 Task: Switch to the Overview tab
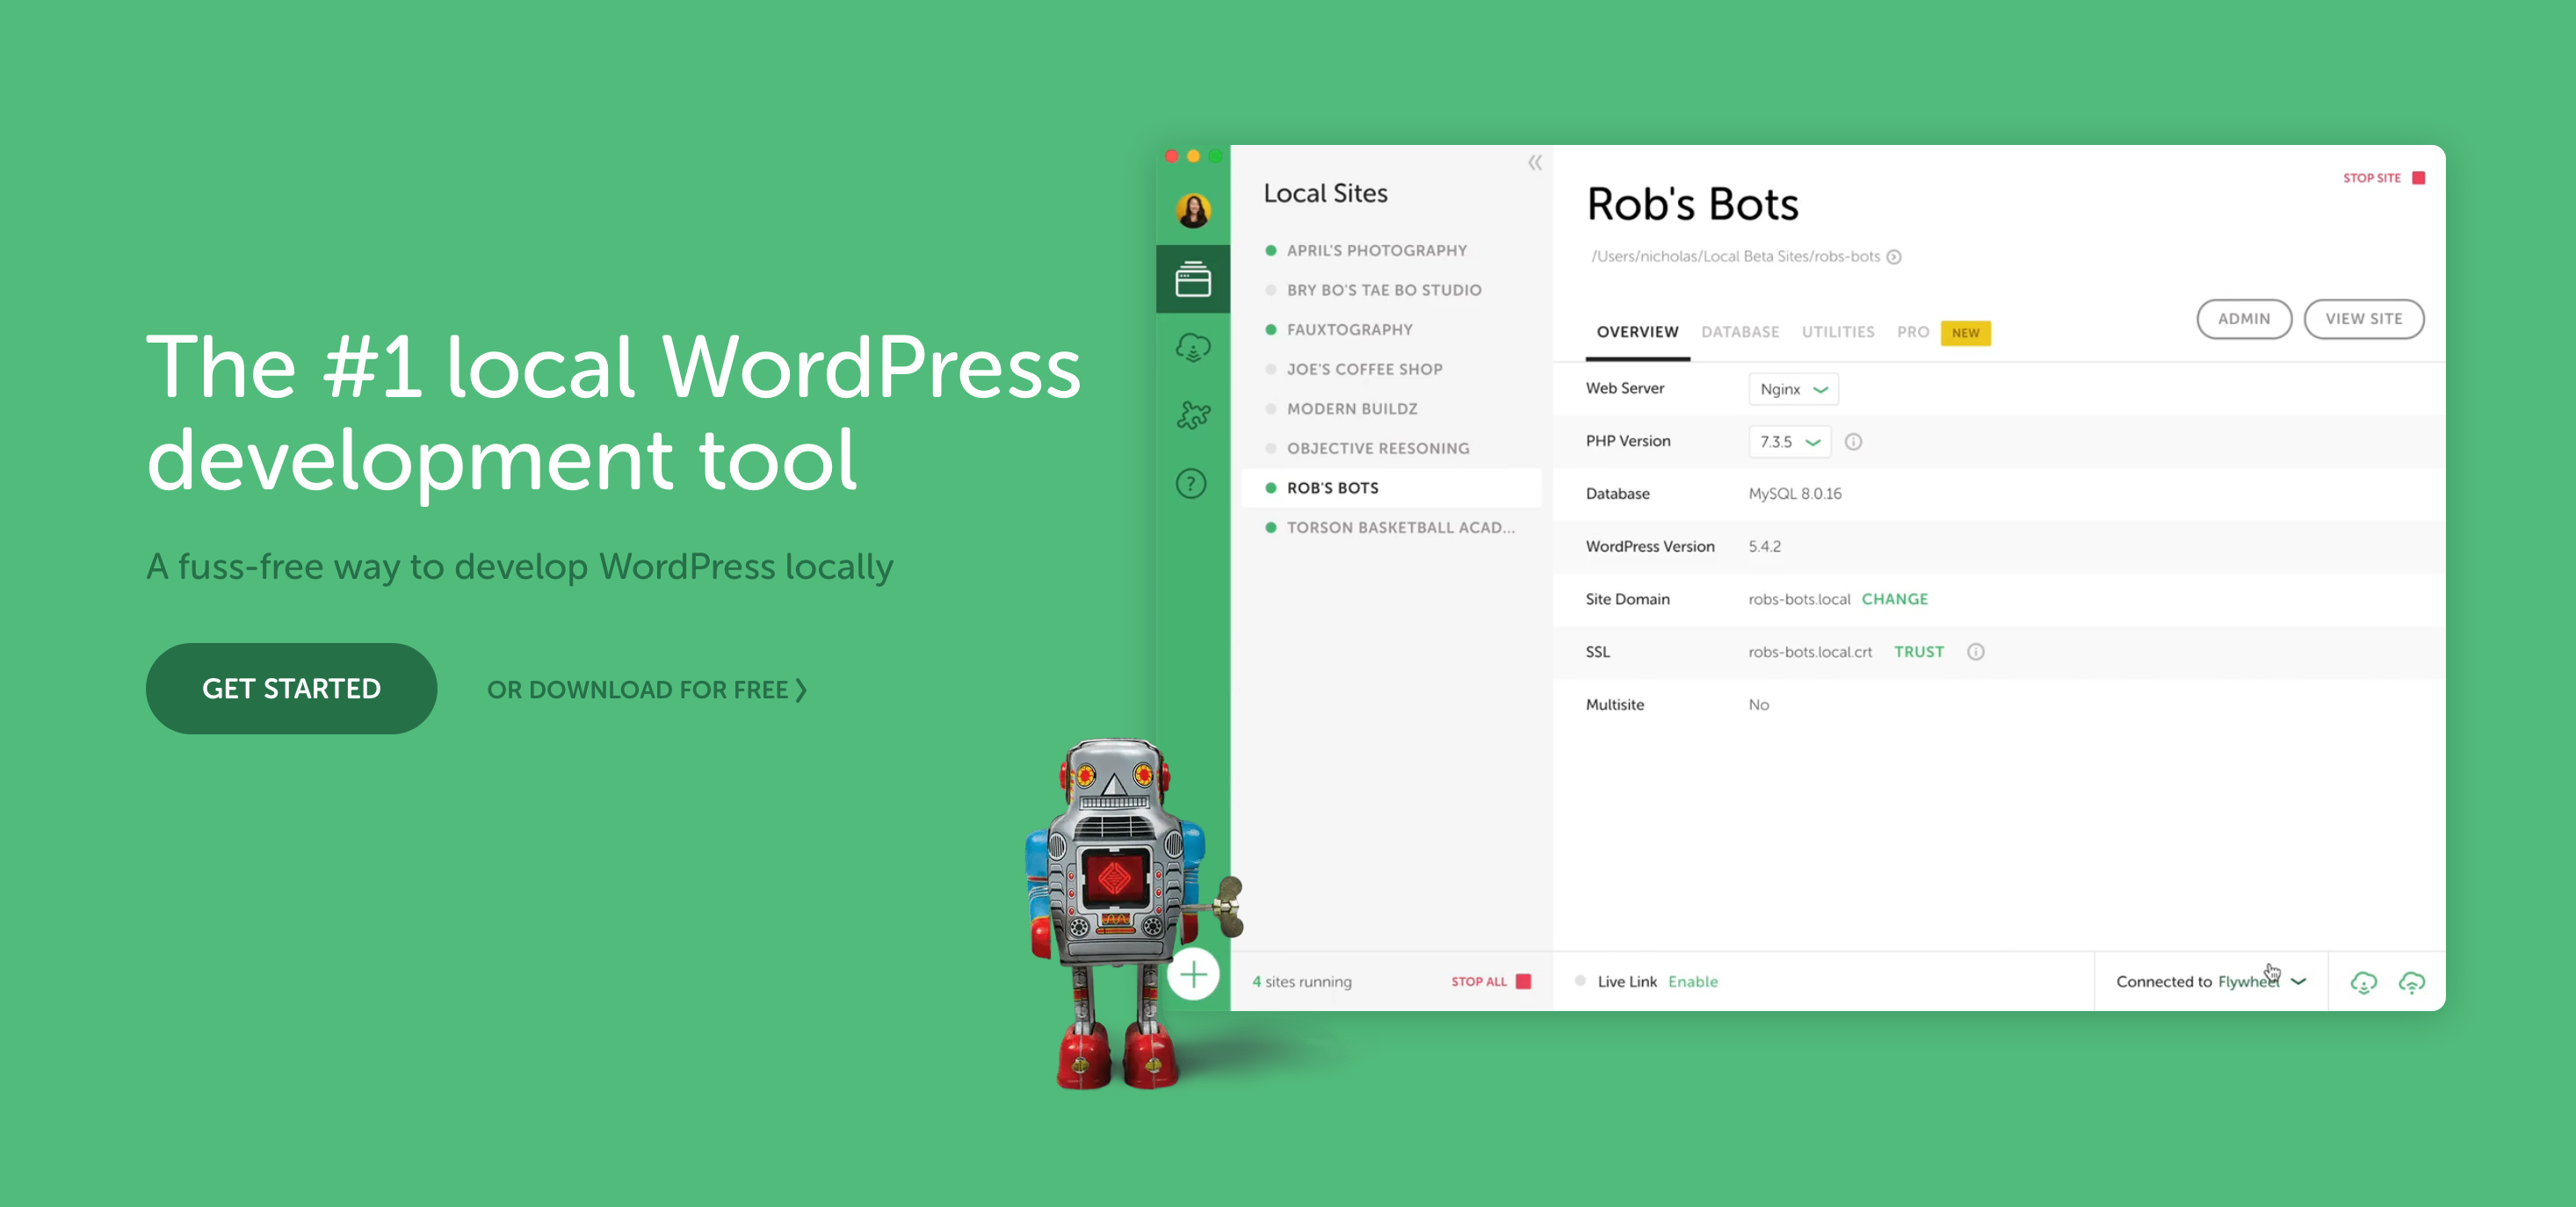pos(1637,332)
